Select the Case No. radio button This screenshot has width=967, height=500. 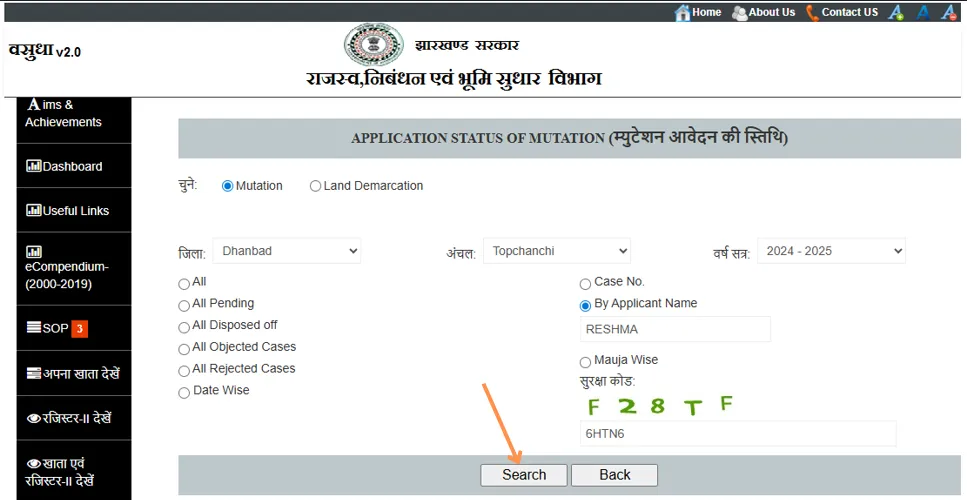coord(585,284)
